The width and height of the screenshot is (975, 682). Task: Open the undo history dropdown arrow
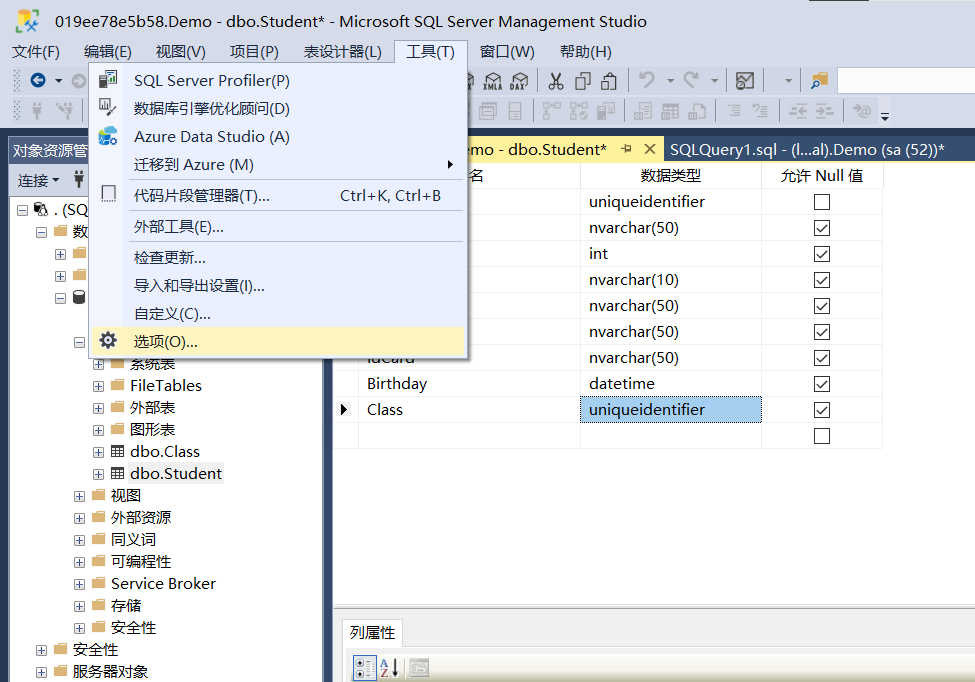(x=670, y=81)
